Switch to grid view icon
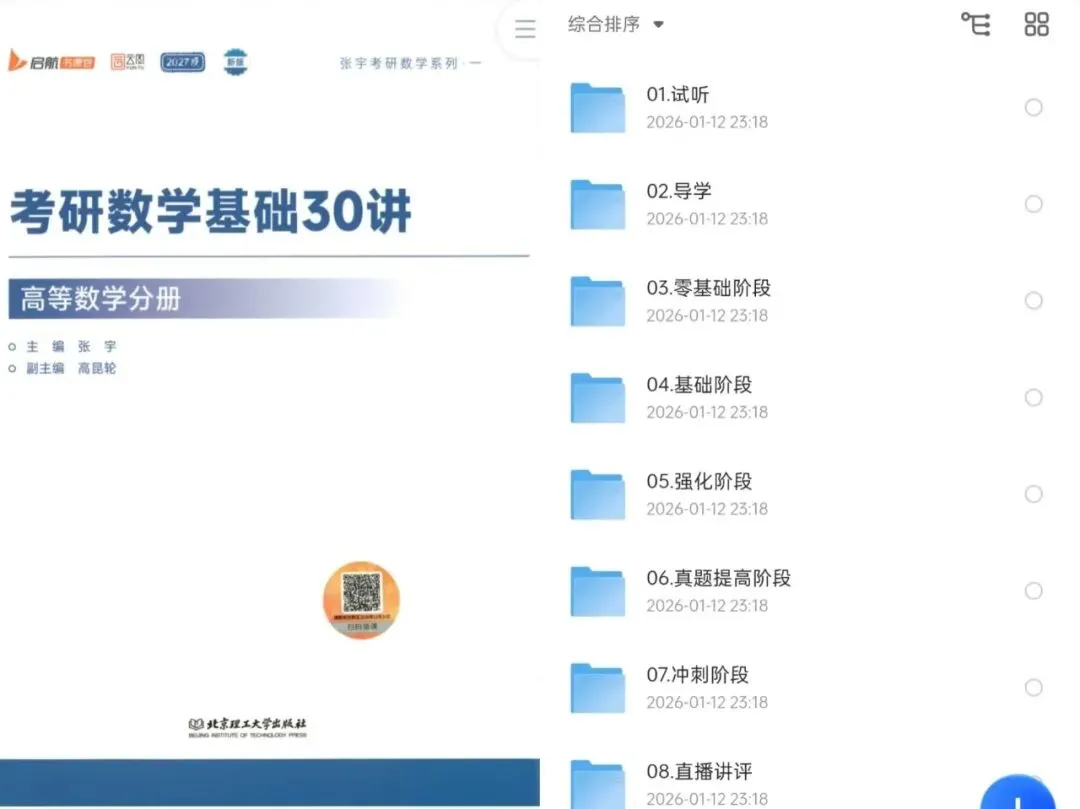Viewport: 1080px width, 809px height. coord(1036,24)
